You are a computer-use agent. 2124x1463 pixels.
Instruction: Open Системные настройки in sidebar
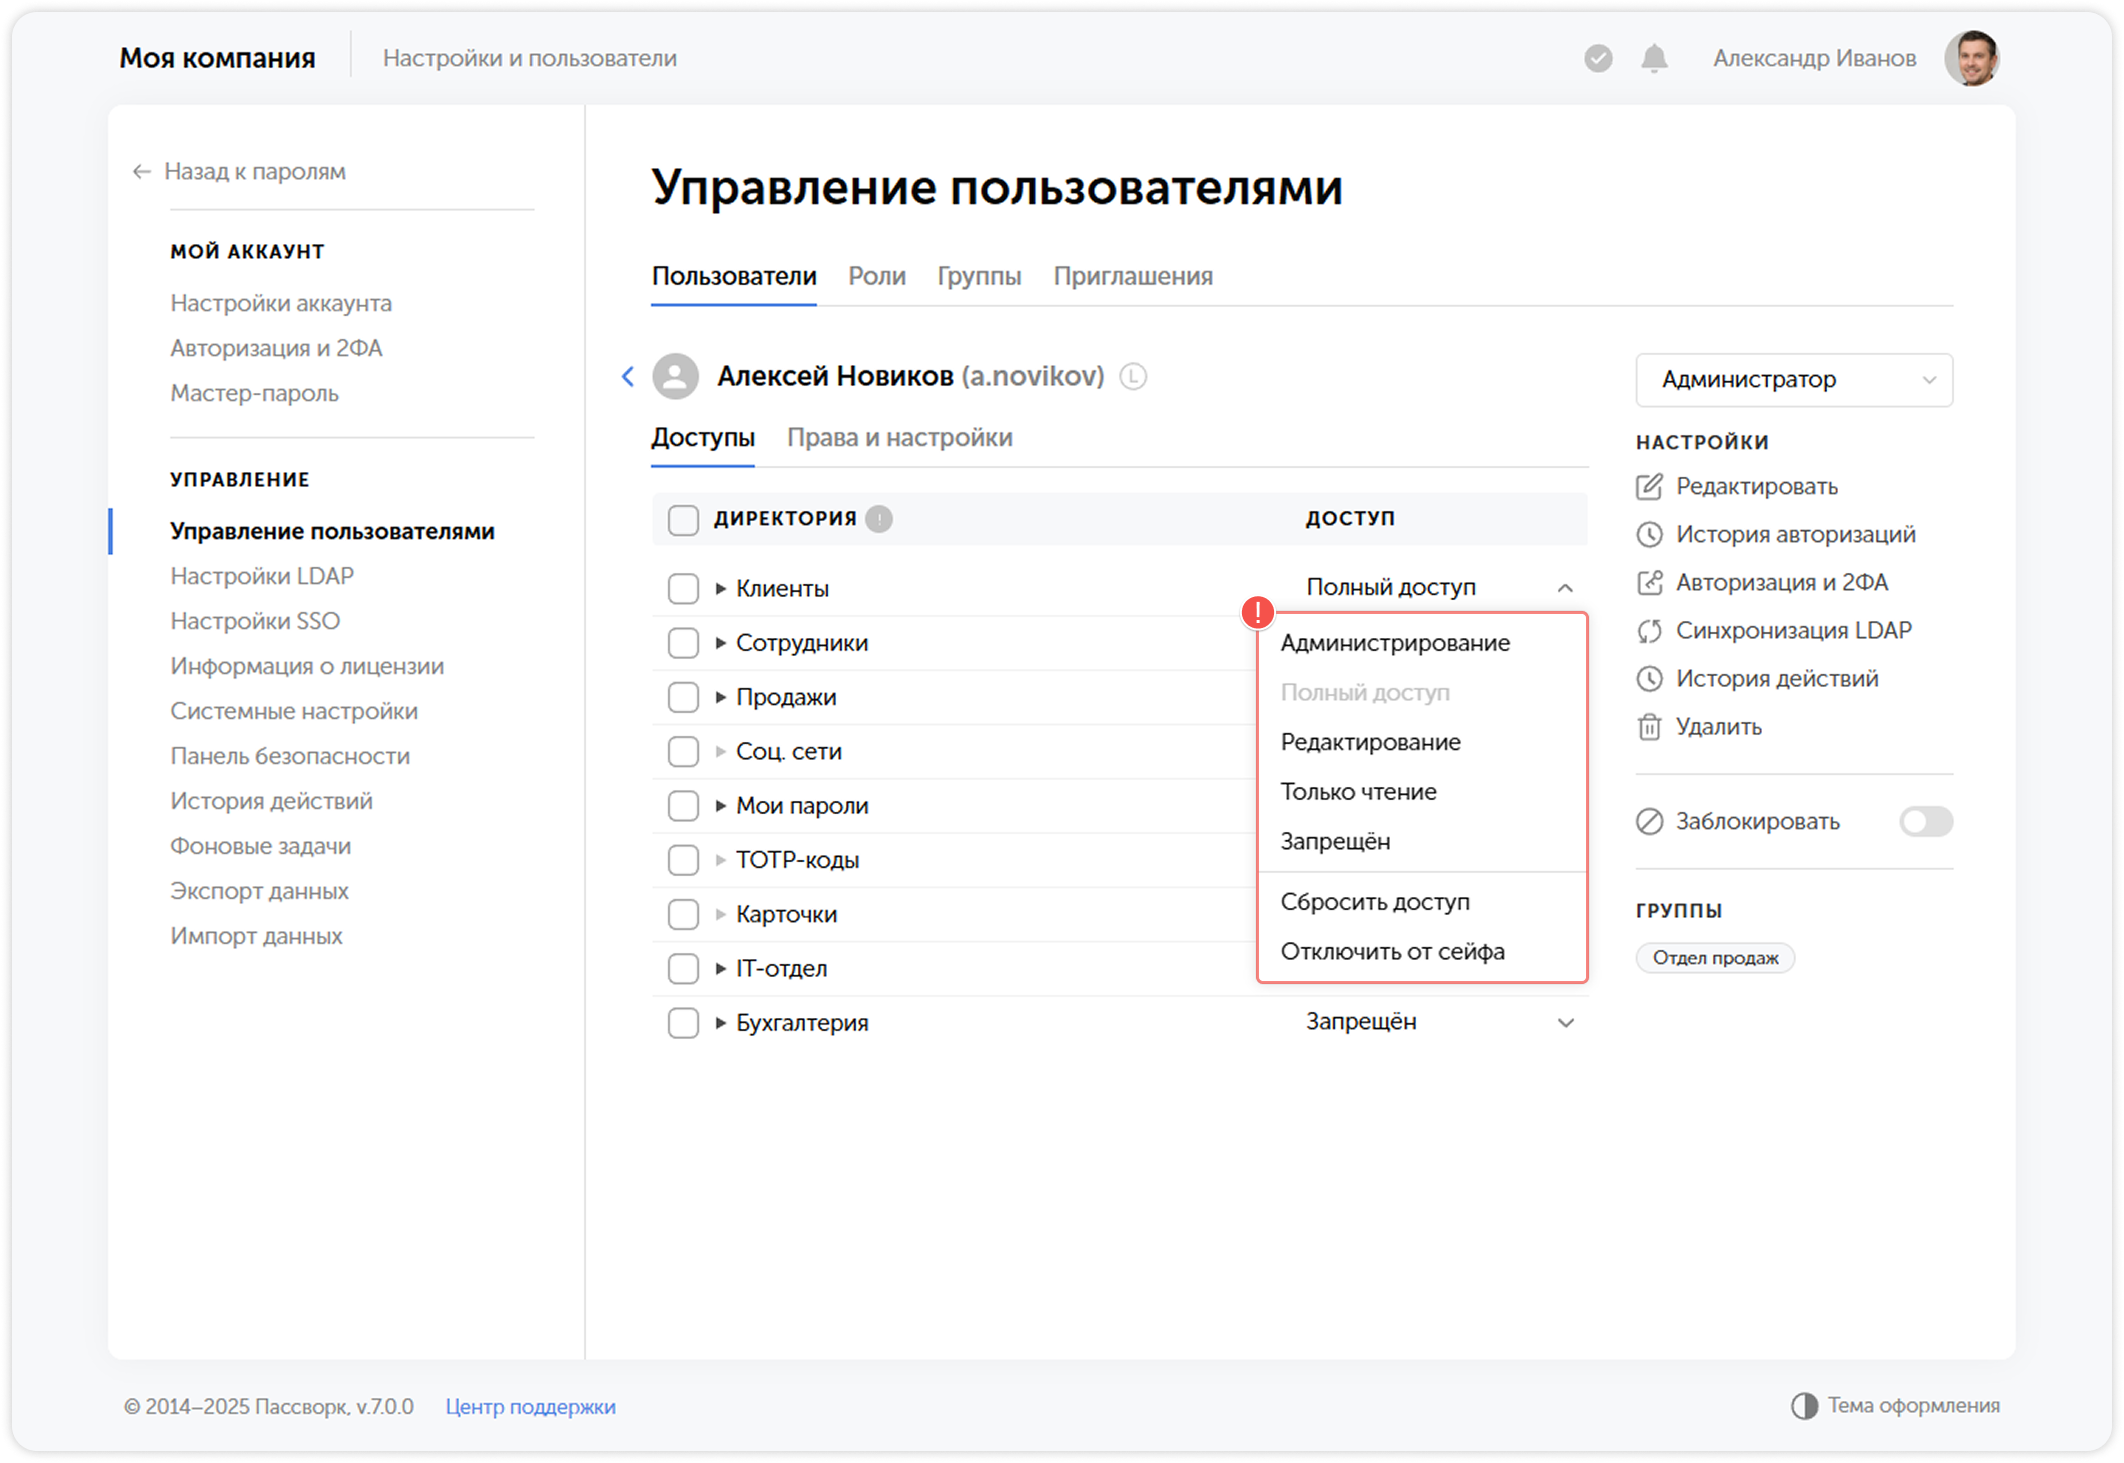[294, 711]
